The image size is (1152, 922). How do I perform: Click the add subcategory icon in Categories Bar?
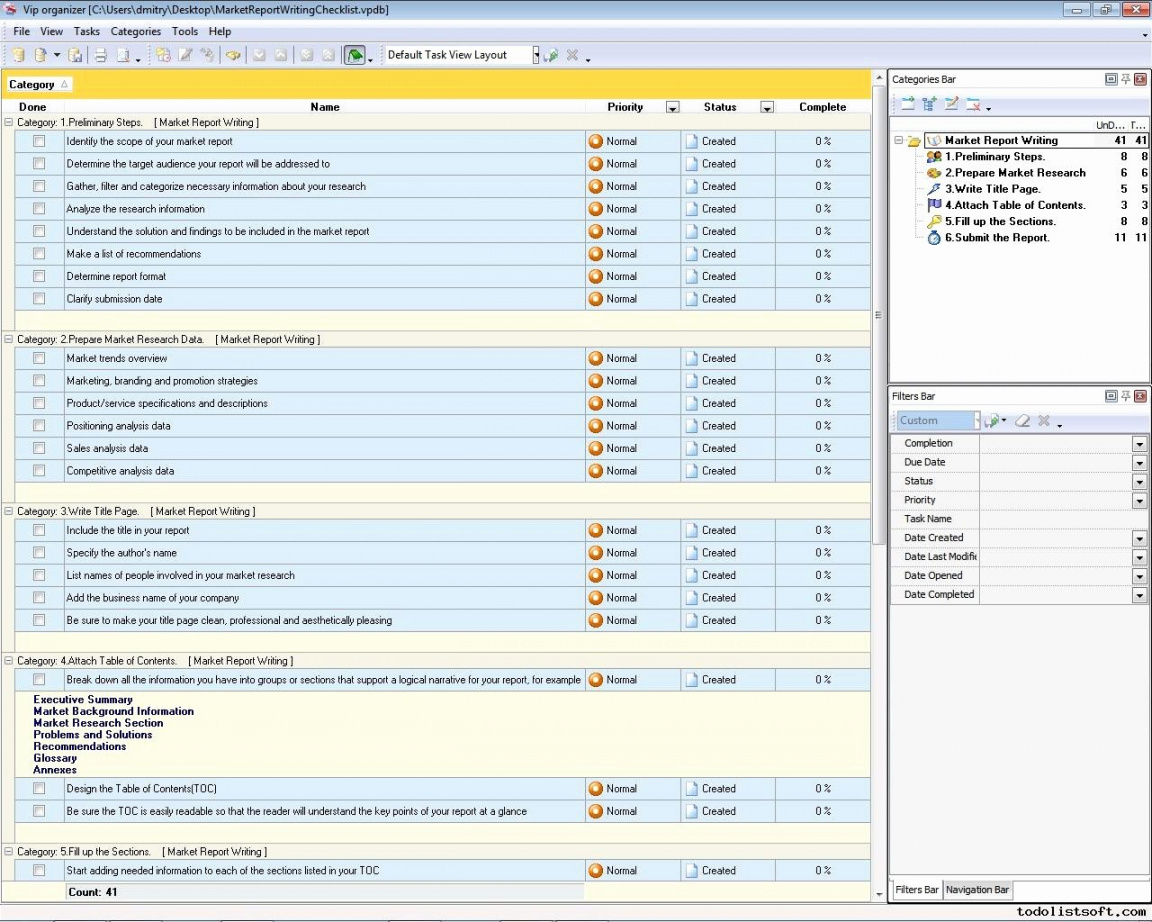(929, 104)
